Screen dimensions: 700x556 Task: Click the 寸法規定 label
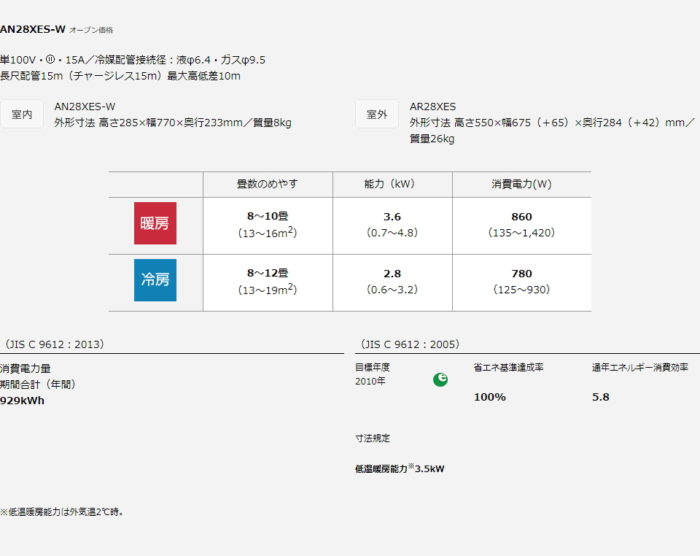tap(372, 438)
